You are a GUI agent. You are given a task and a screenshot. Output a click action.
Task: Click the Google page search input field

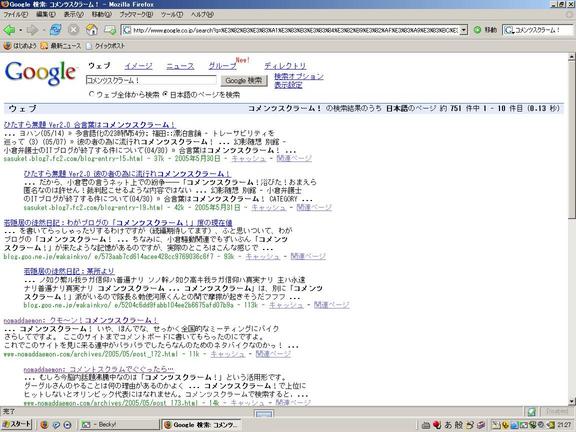pos(151,80)
